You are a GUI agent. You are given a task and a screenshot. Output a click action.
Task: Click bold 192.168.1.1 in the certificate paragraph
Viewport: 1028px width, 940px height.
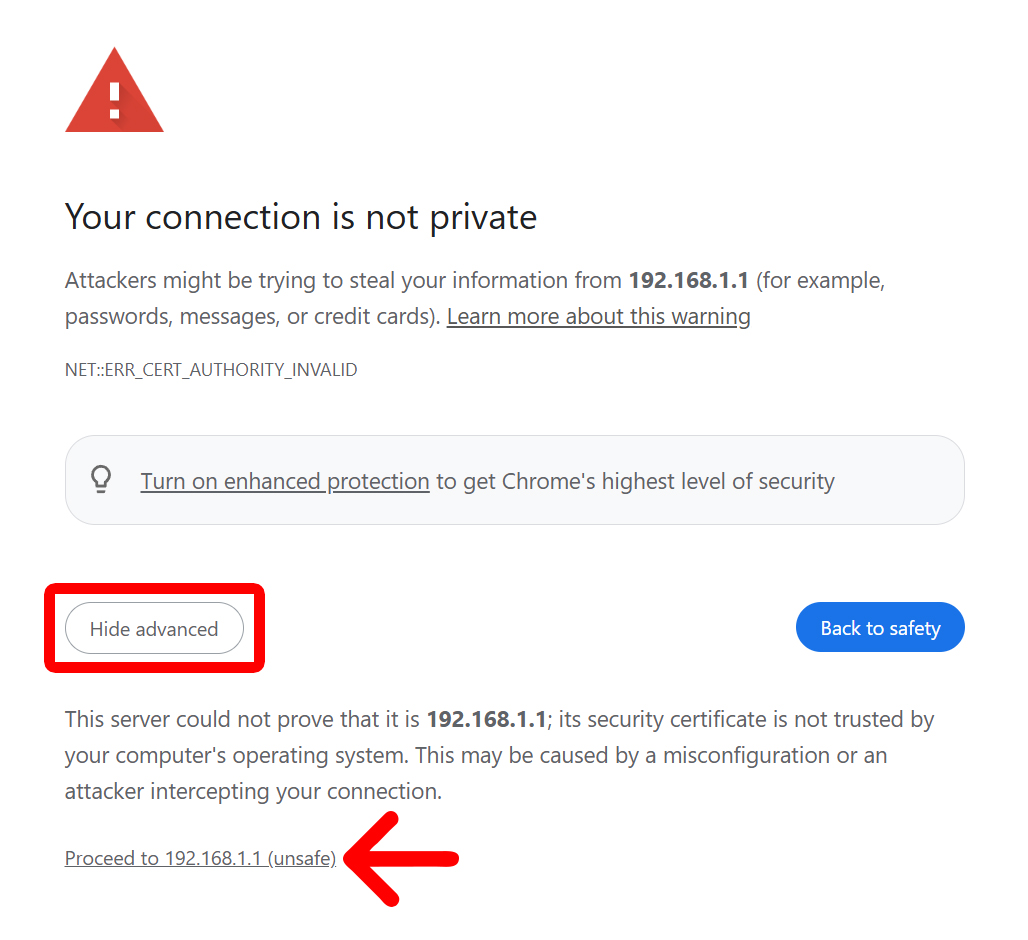486,719
